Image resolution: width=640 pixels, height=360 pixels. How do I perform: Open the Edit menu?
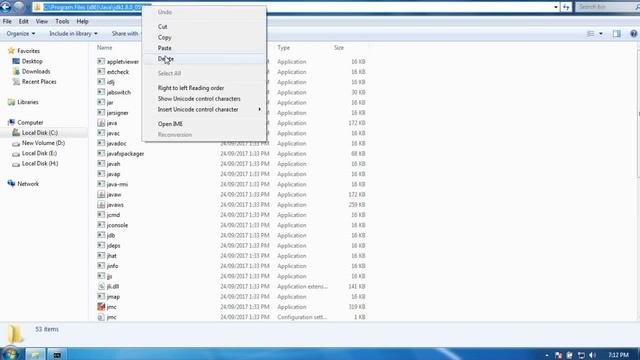click(24, 21)
